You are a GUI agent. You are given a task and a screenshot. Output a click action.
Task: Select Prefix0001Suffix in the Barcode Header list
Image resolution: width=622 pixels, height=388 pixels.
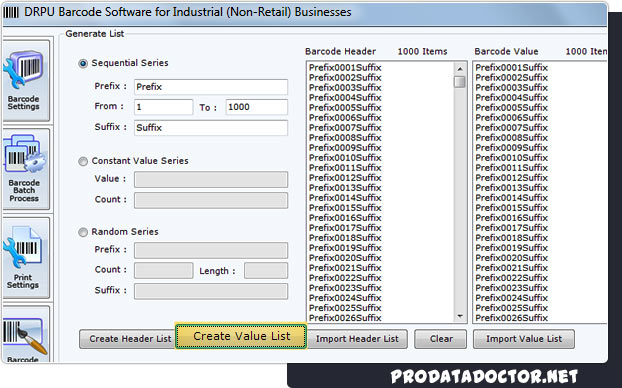345,67
